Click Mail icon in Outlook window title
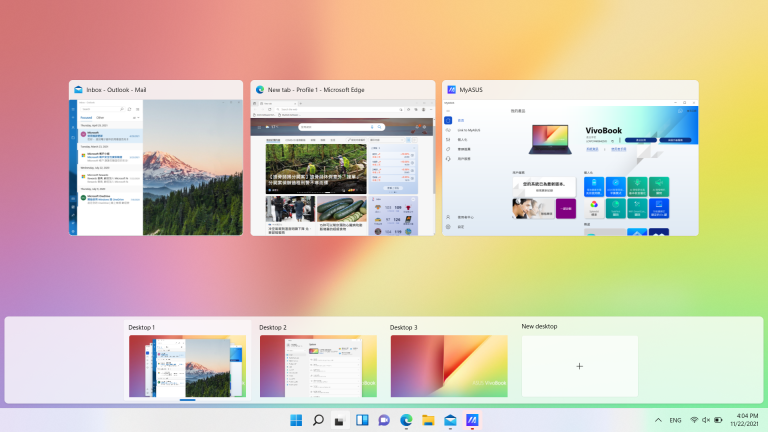768x432 pixels. [78, 90]
